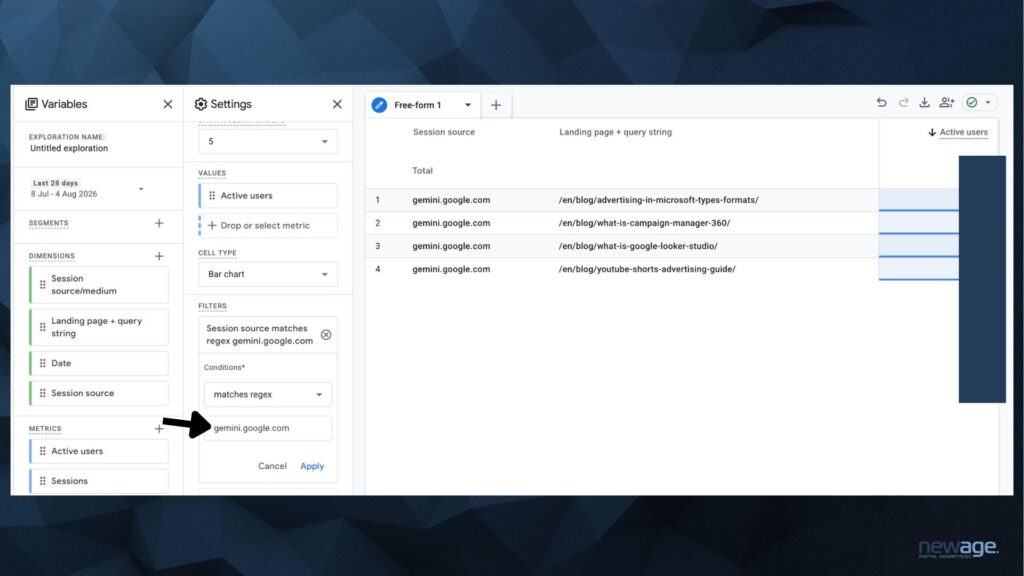
Task: Share exploration with add-user icon
Action: pos(946,103)
